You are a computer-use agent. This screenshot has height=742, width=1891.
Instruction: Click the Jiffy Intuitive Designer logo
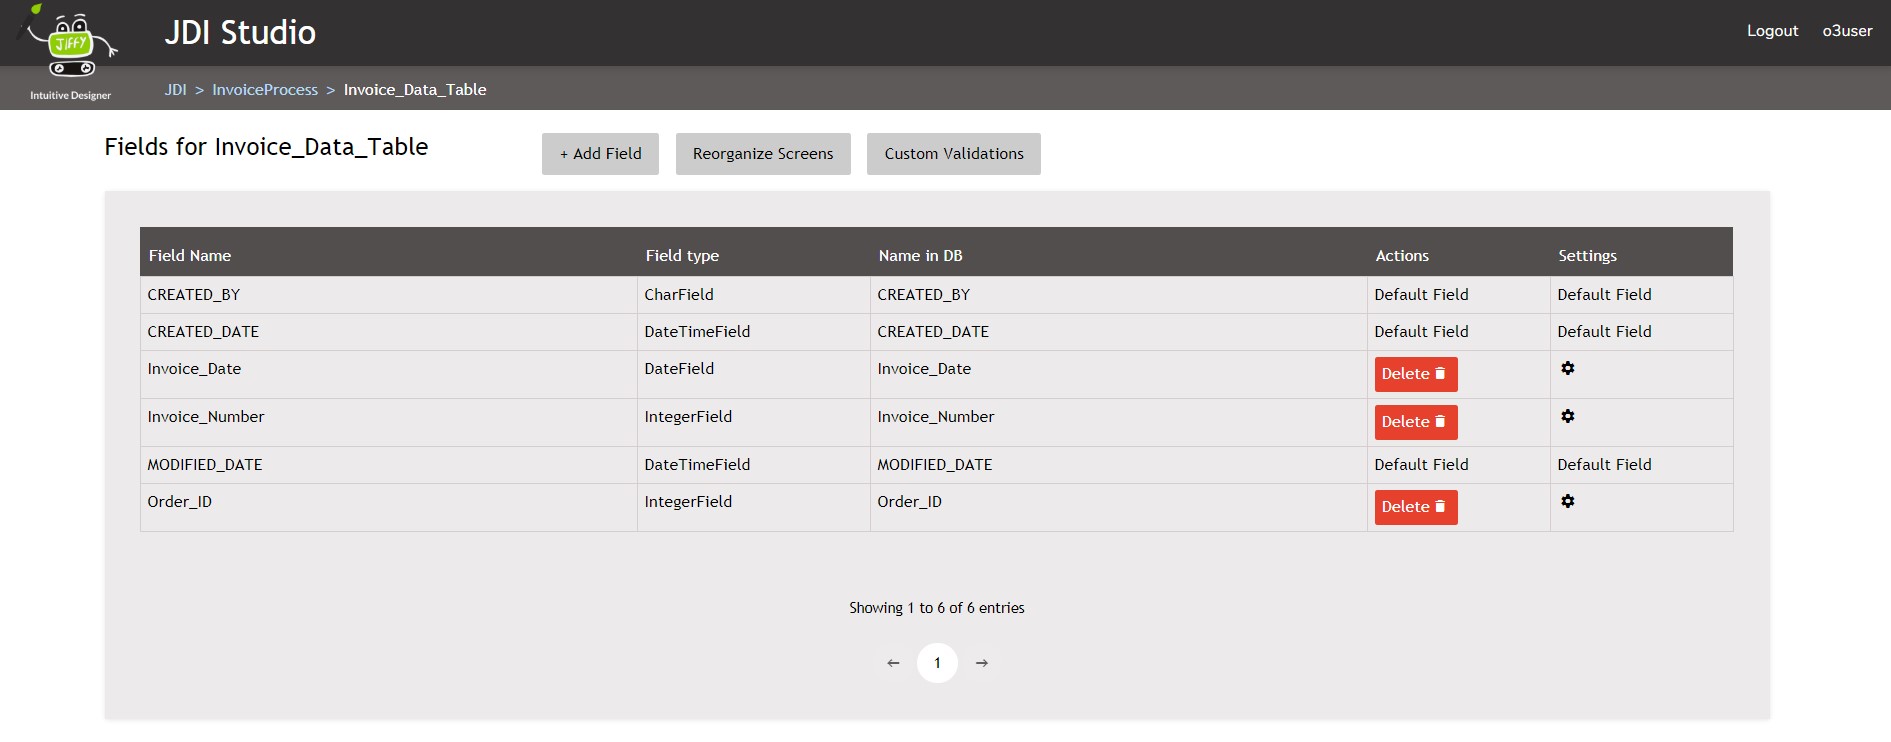tap(70, 53)
